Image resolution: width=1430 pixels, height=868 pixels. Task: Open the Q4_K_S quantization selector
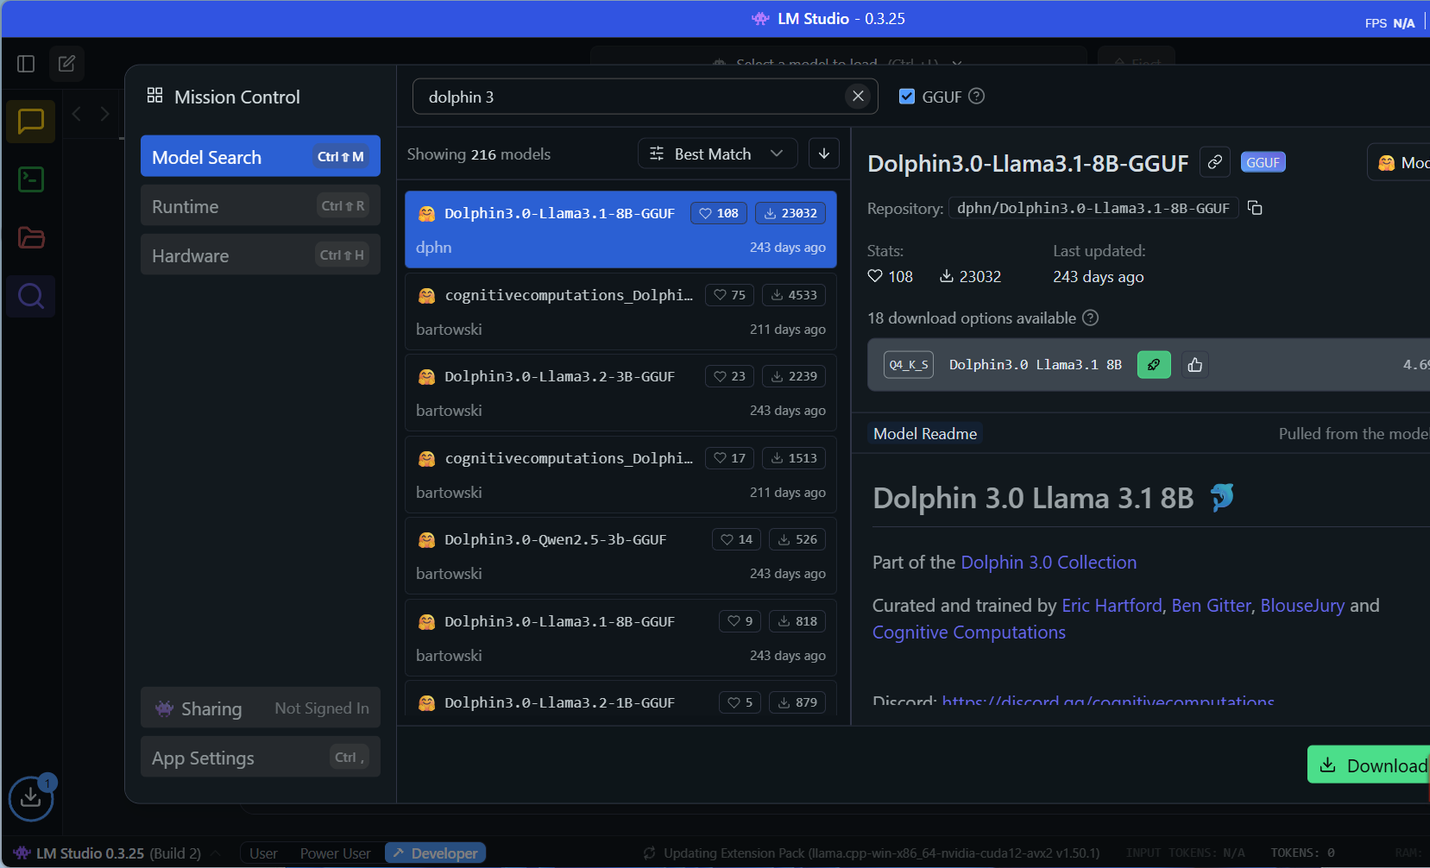(x=908, y=365)
